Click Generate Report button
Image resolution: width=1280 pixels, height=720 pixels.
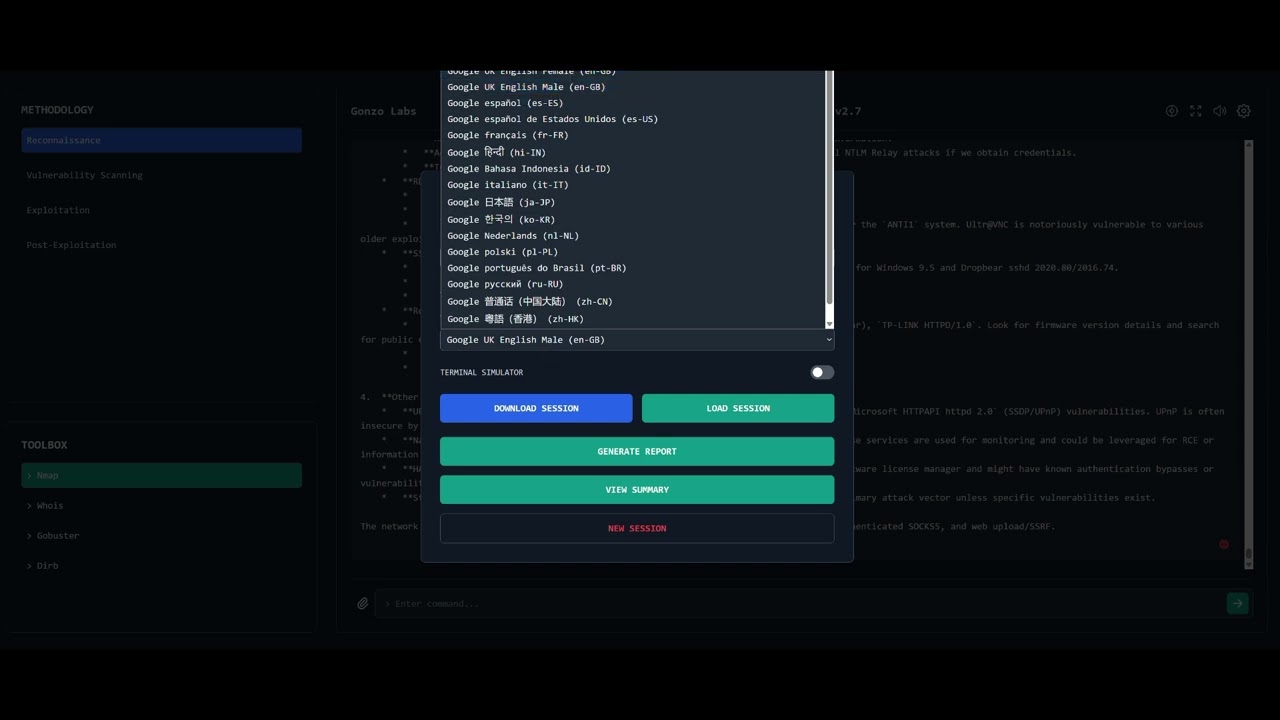[x=637, y=451]
